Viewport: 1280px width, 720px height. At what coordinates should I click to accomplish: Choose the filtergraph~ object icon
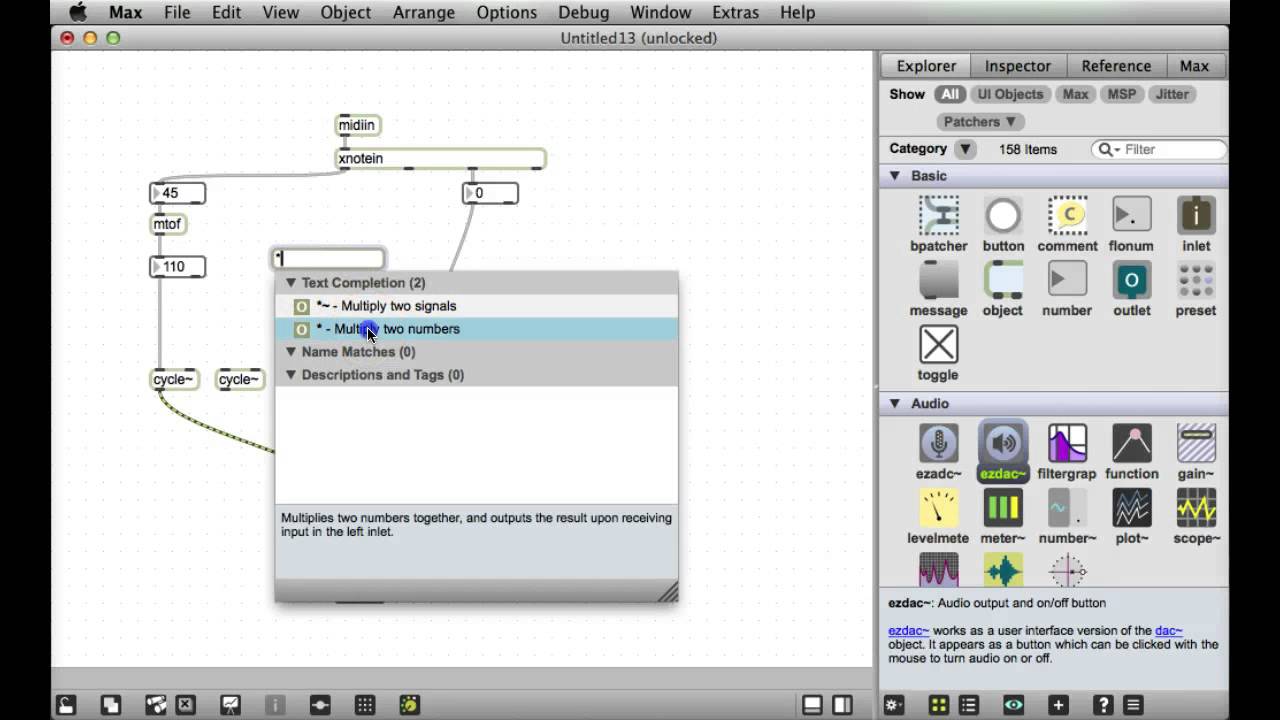(x=1067, y=444)
